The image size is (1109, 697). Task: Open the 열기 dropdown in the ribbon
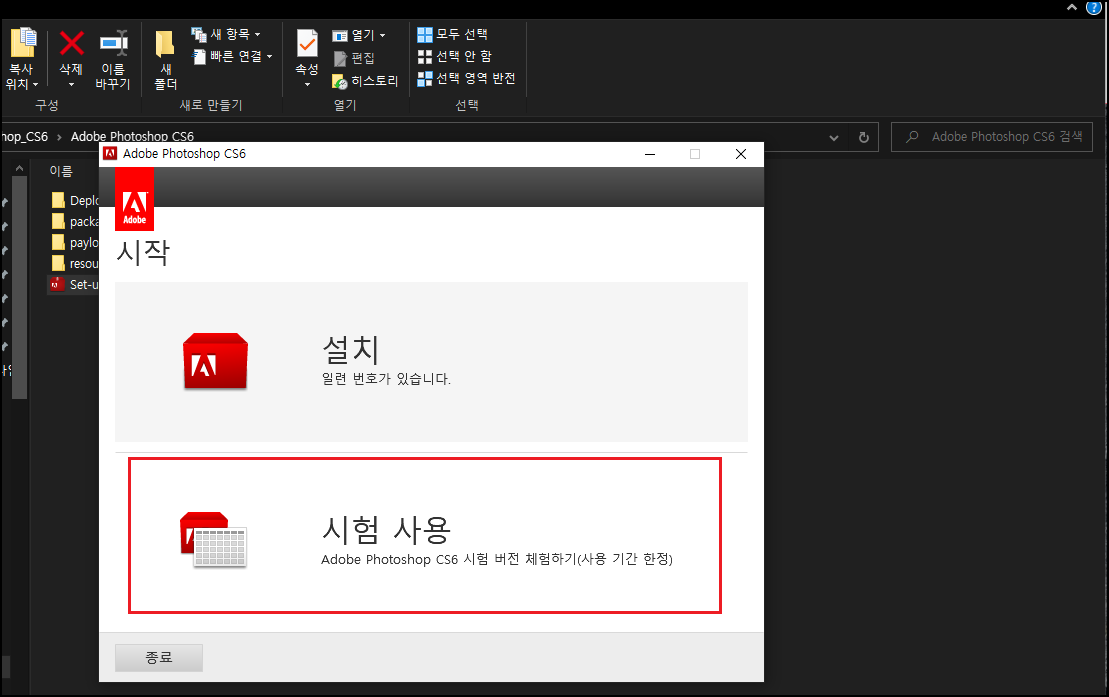[x=359, y=35]
